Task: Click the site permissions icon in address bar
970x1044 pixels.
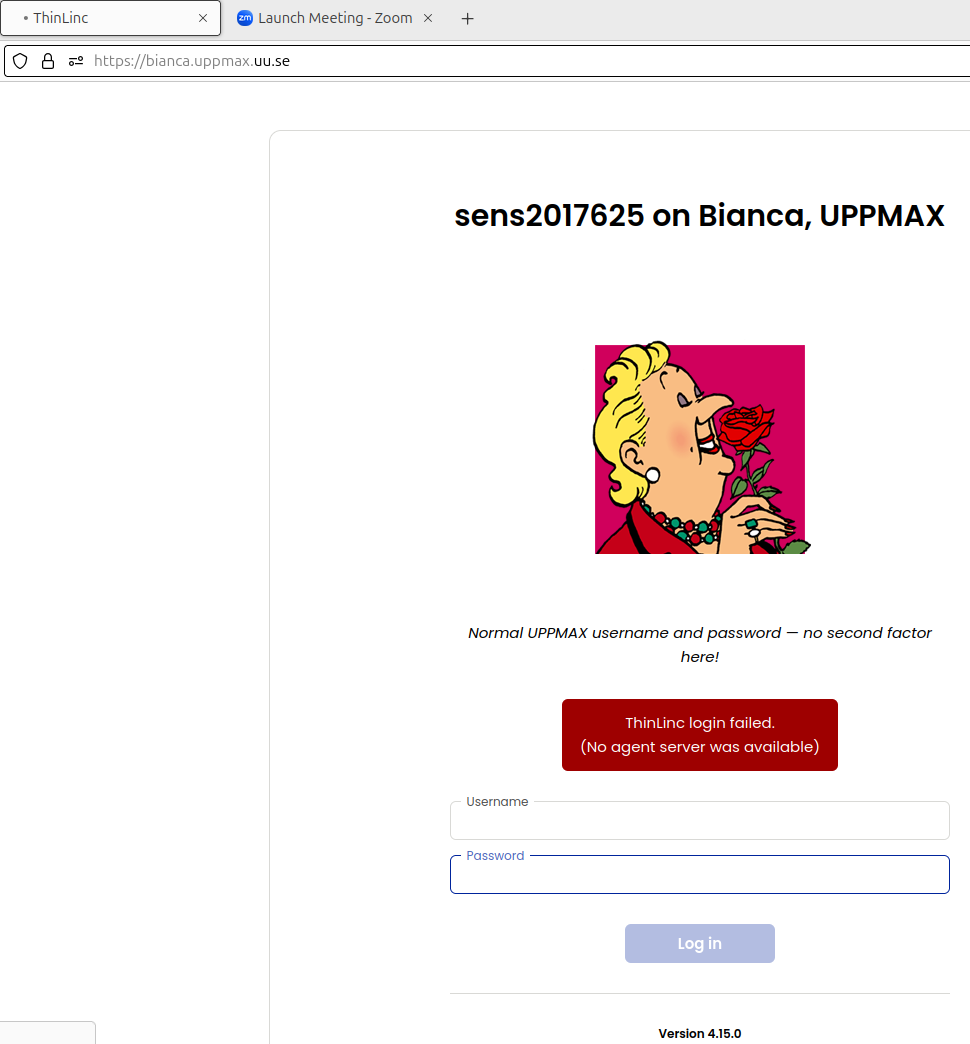Action: pos(75,61)
